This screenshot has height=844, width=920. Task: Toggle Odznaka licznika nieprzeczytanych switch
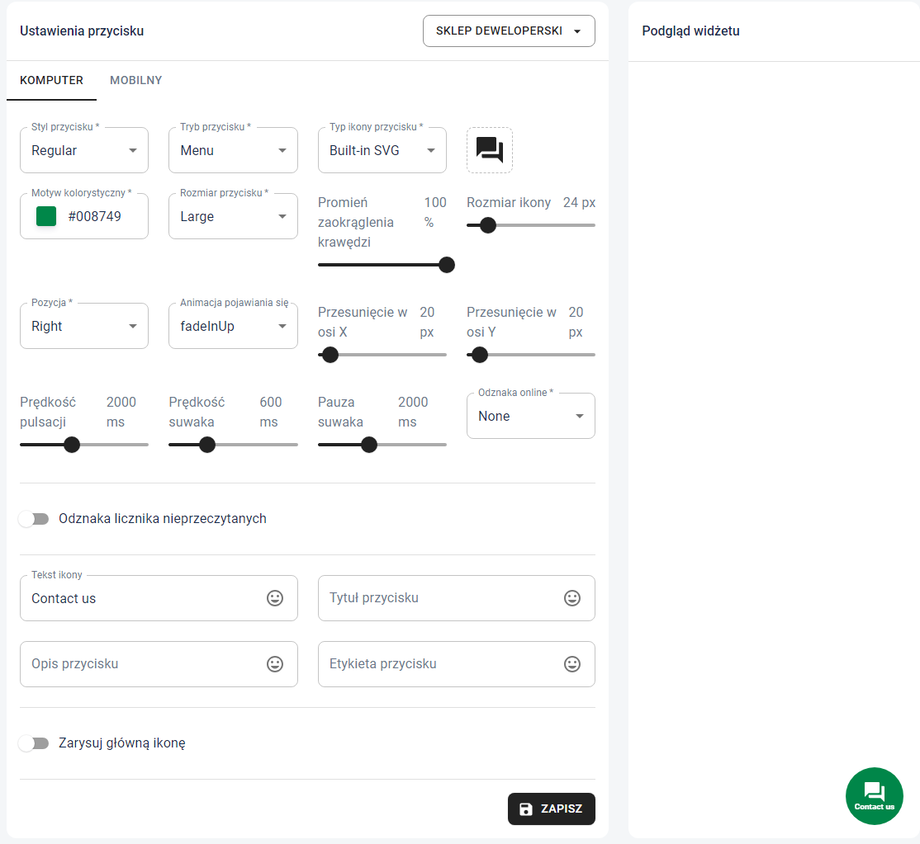[x=34, y=519]
